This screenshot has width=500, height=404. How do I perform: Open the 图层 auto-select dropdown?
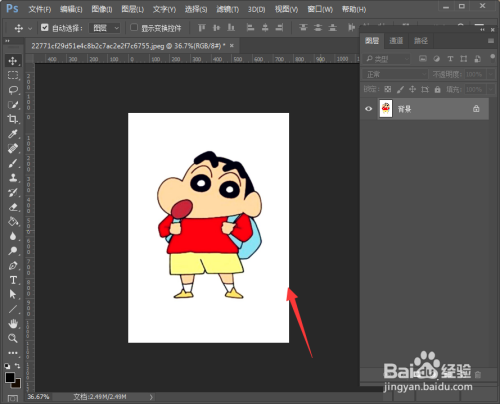[105, 28]
